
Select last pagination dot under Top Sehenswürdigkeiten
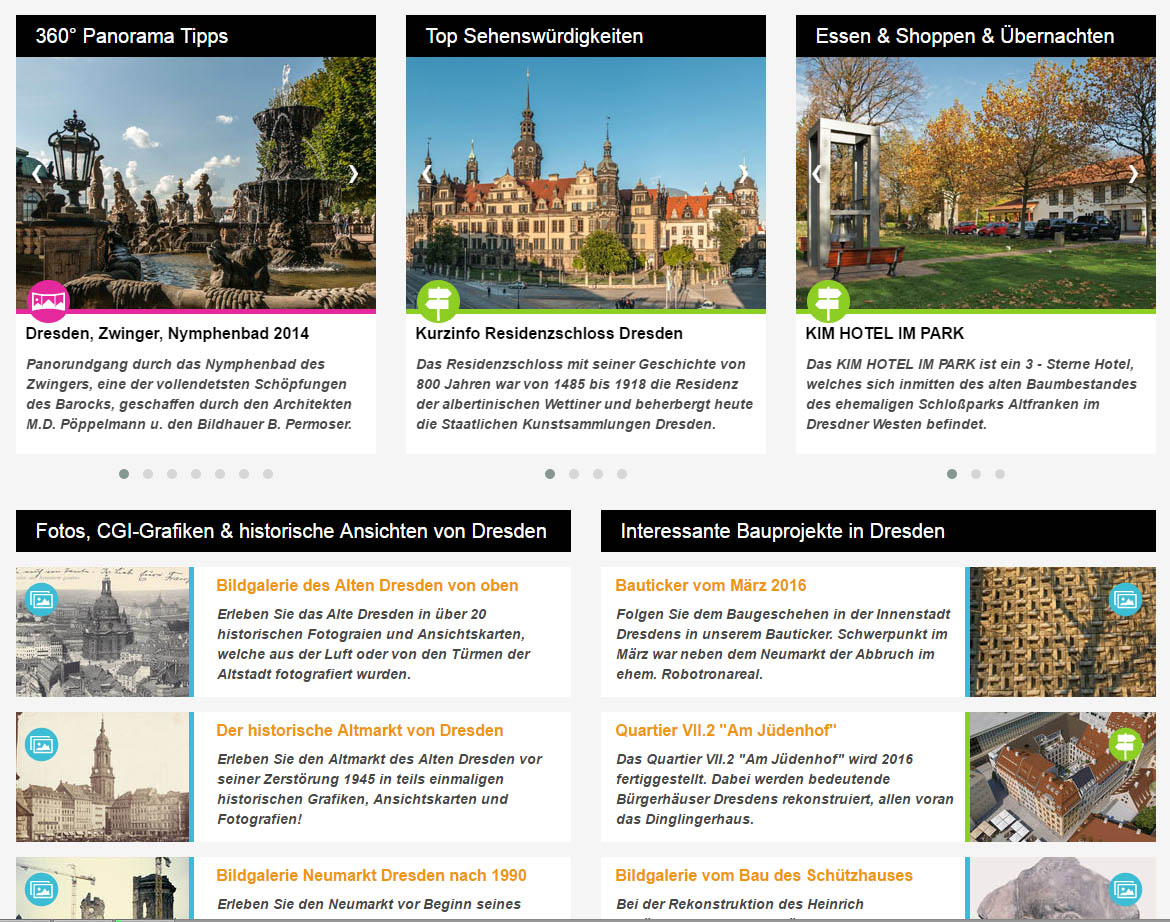pos(622,474)
